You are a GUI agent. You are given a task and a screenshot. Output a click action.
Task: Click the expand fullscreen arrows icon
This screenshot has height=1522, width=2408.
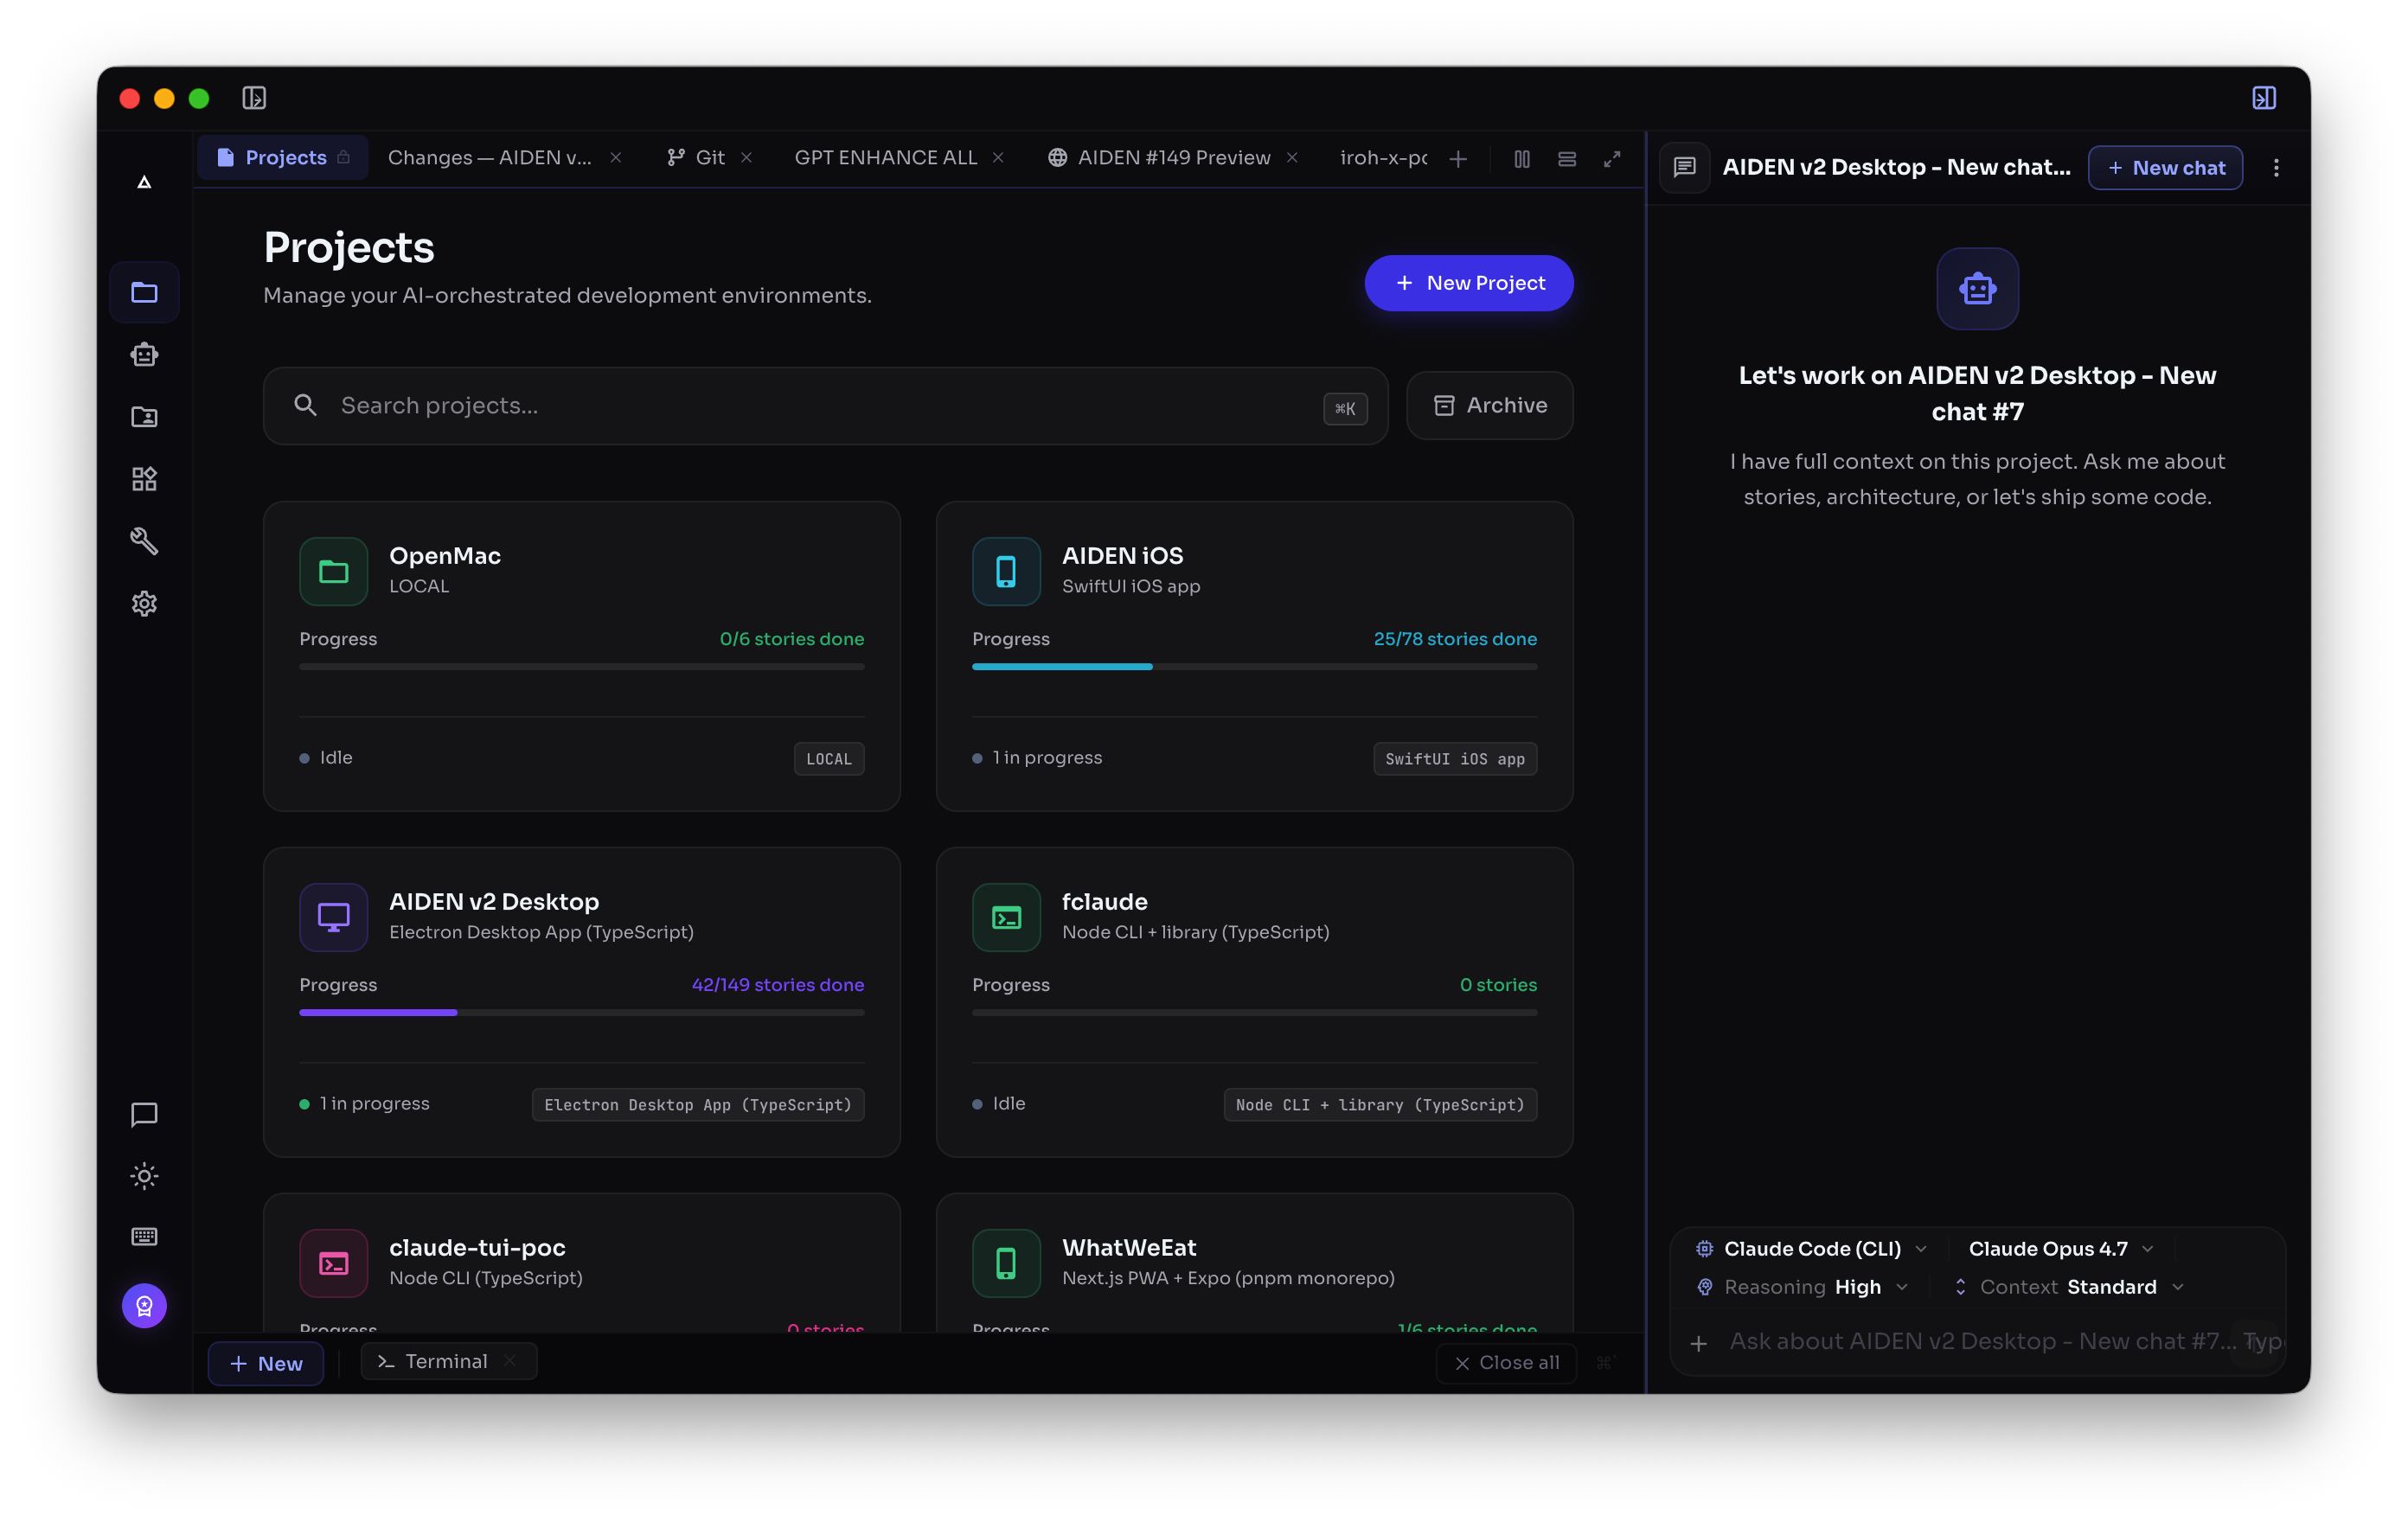tap(1612, 158)
